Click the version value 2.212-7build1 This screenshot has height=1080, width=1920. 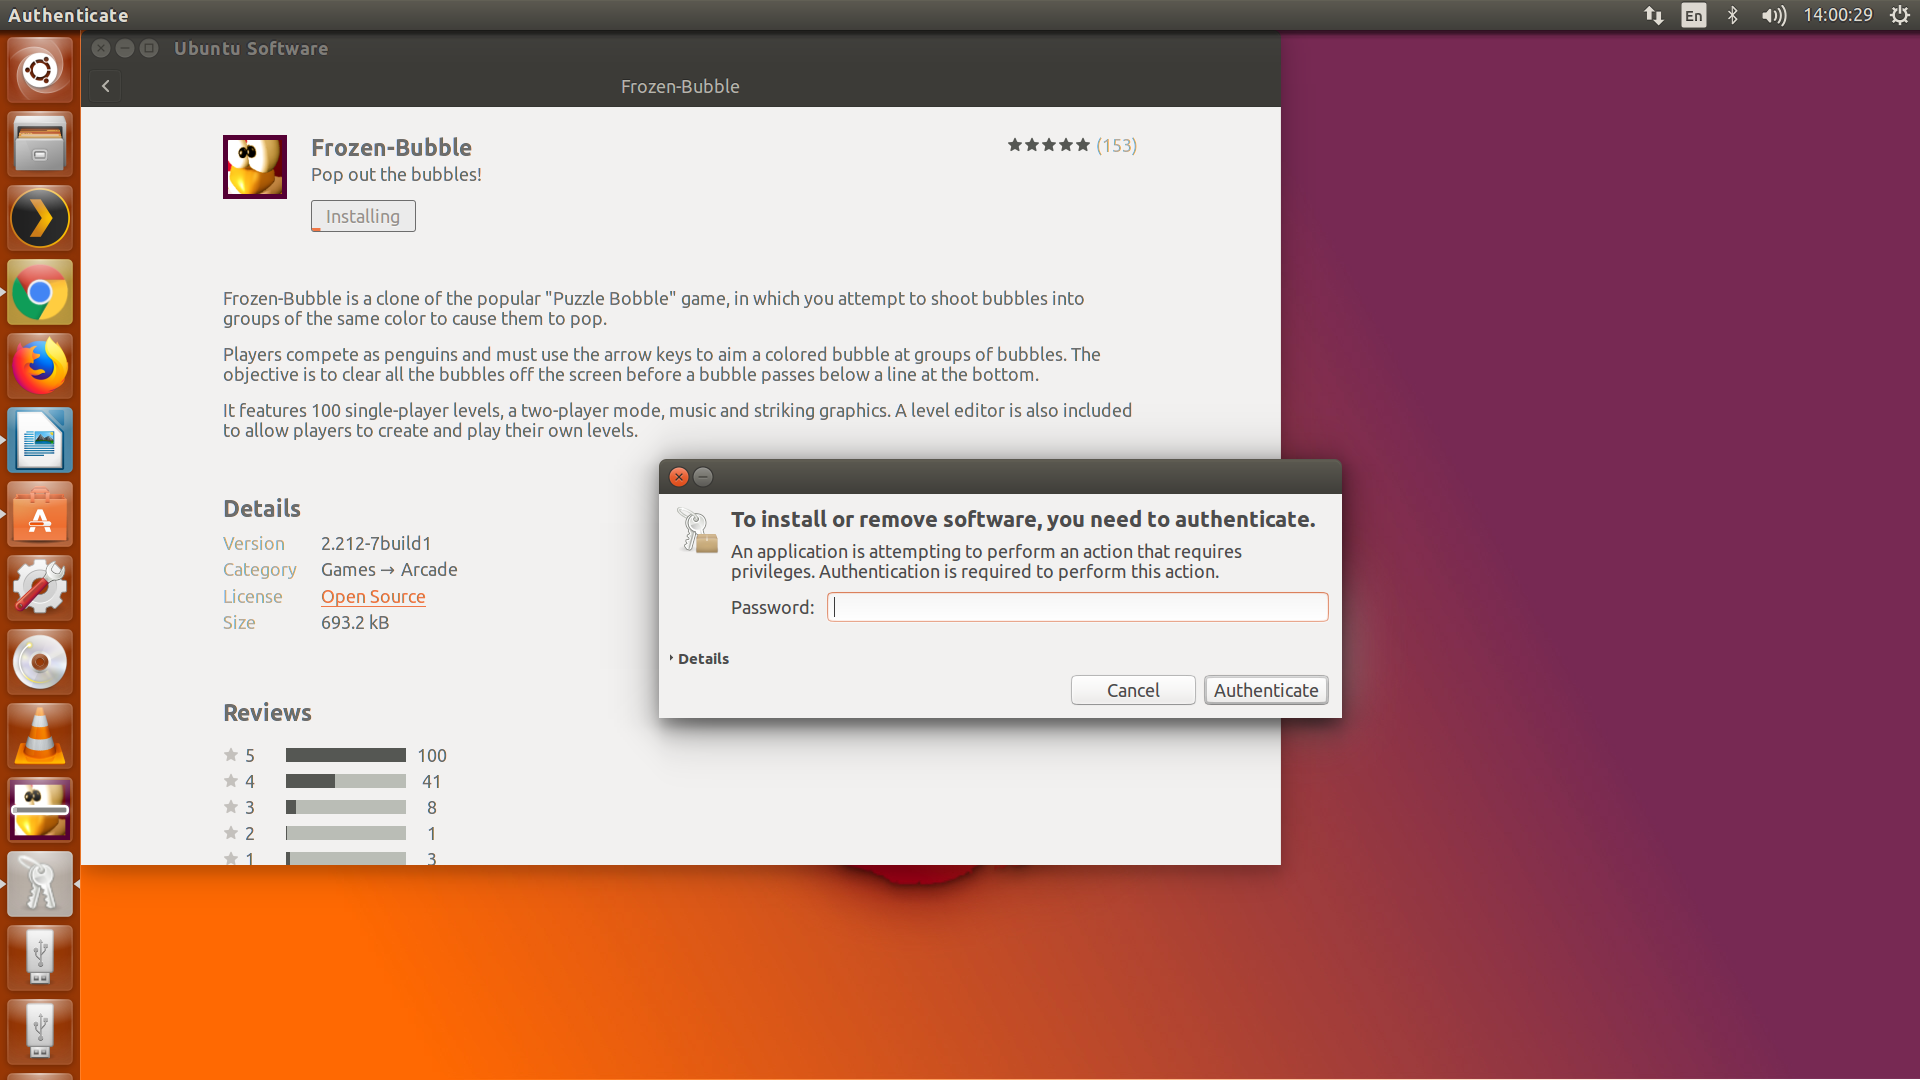[376, 543]
